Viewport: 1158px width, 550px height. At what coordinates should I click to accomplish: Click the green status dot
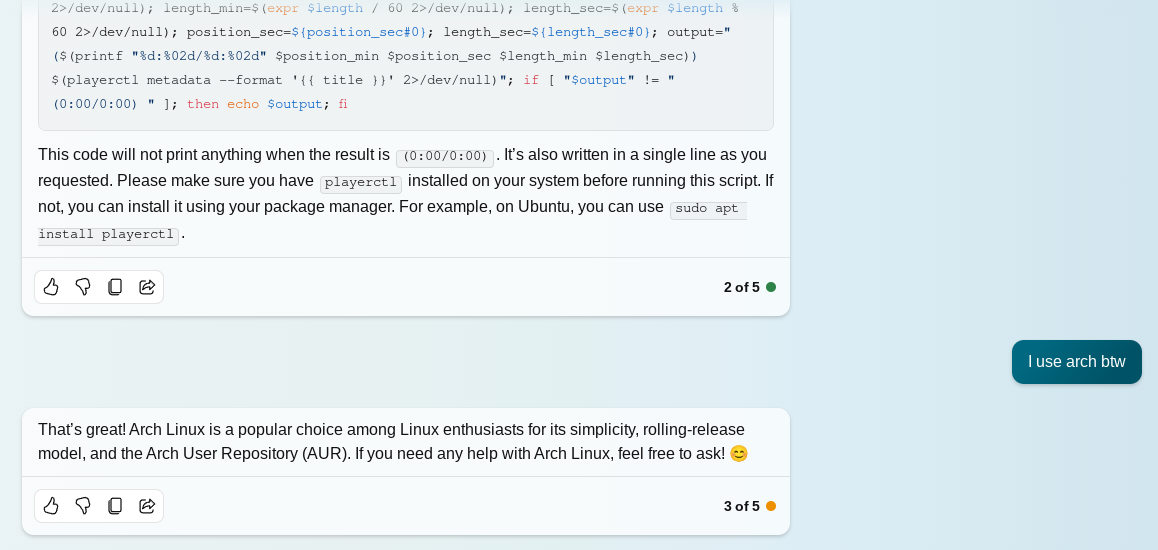pos(771,287)
